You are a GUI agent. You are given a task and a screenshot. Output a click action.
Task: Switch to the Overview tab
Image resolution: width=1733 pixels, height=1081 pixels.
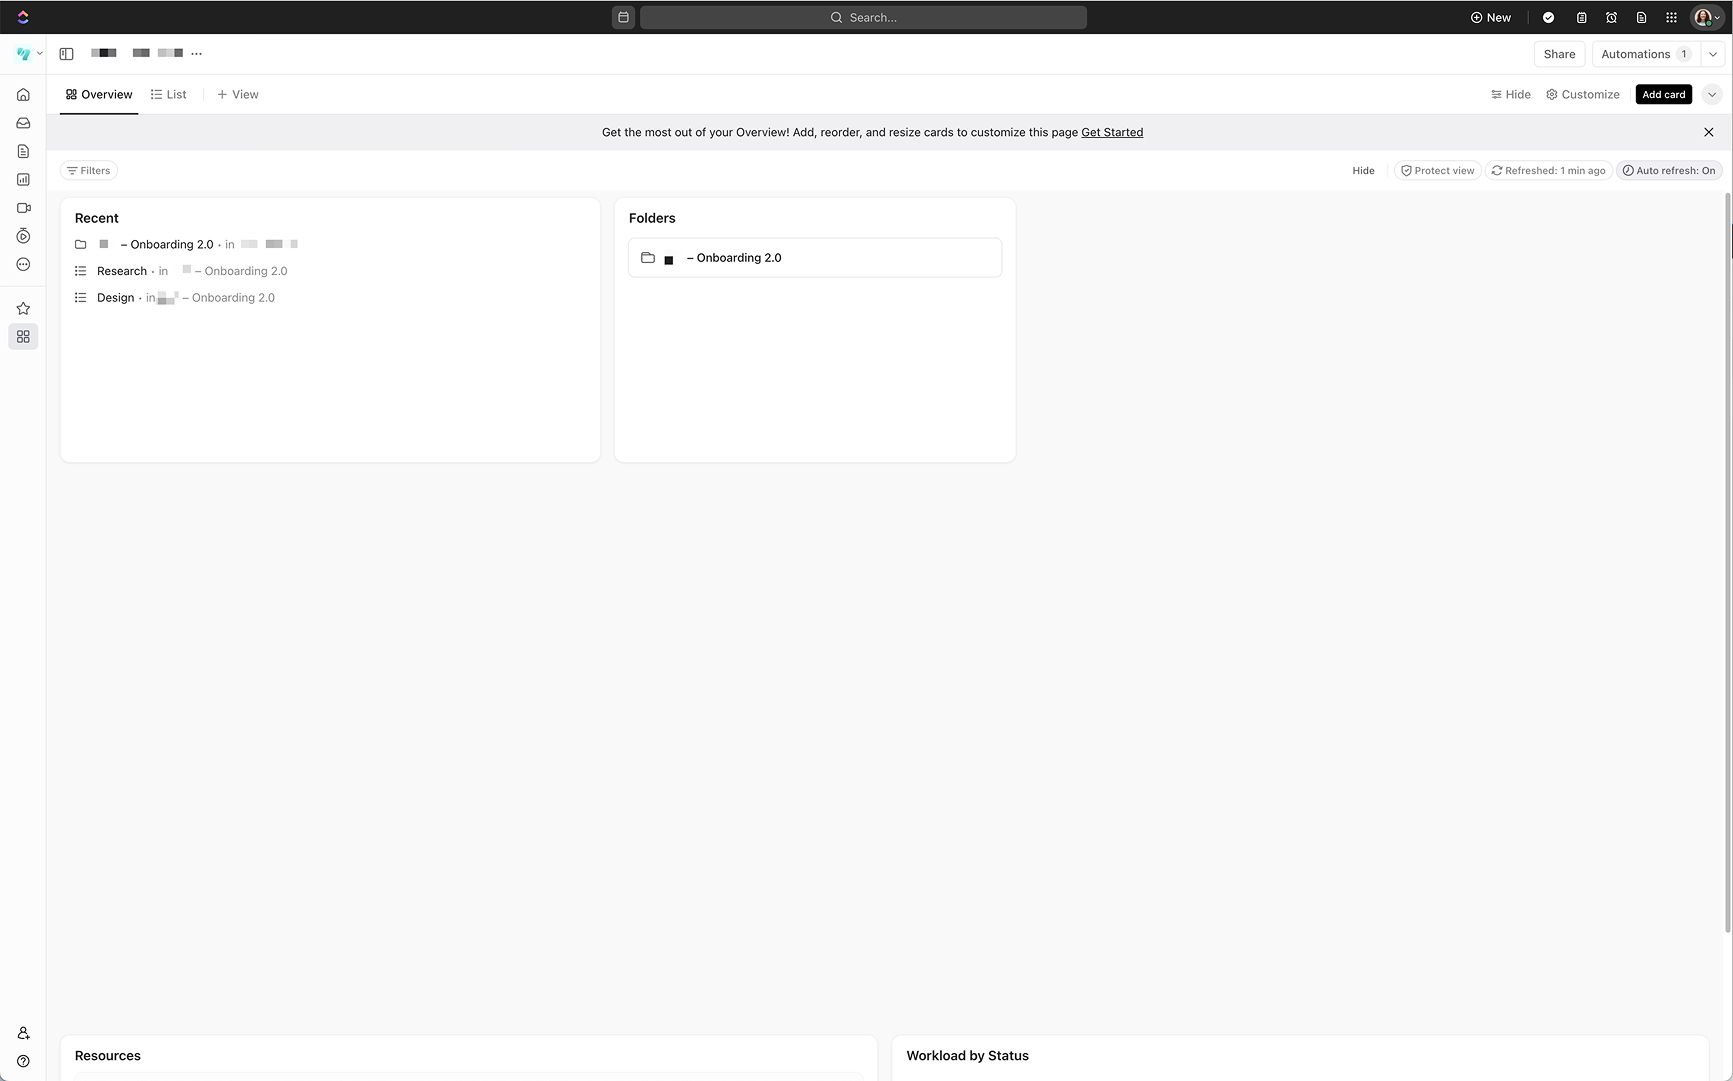click(99, 94)
